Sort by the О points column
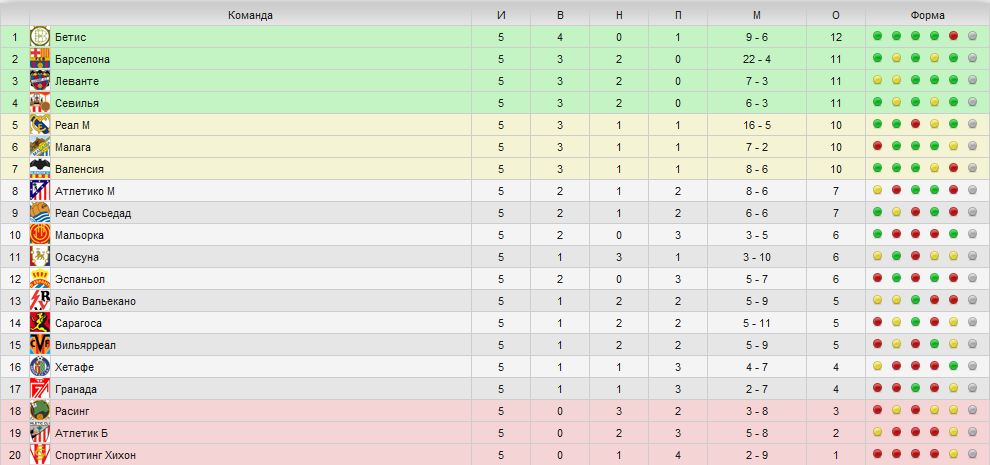The image size is (990, 465). (836, 15)
